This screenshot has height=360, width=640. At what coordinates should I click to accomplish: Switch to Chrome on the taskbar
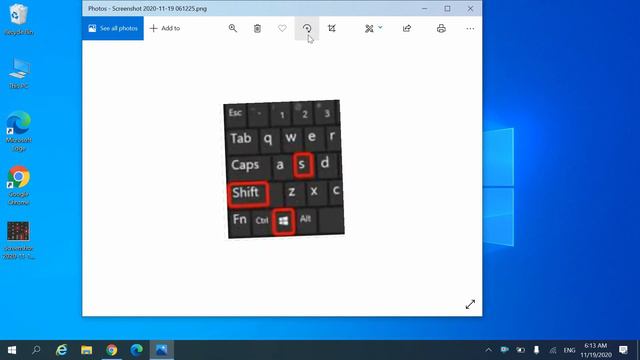(111, 350)
